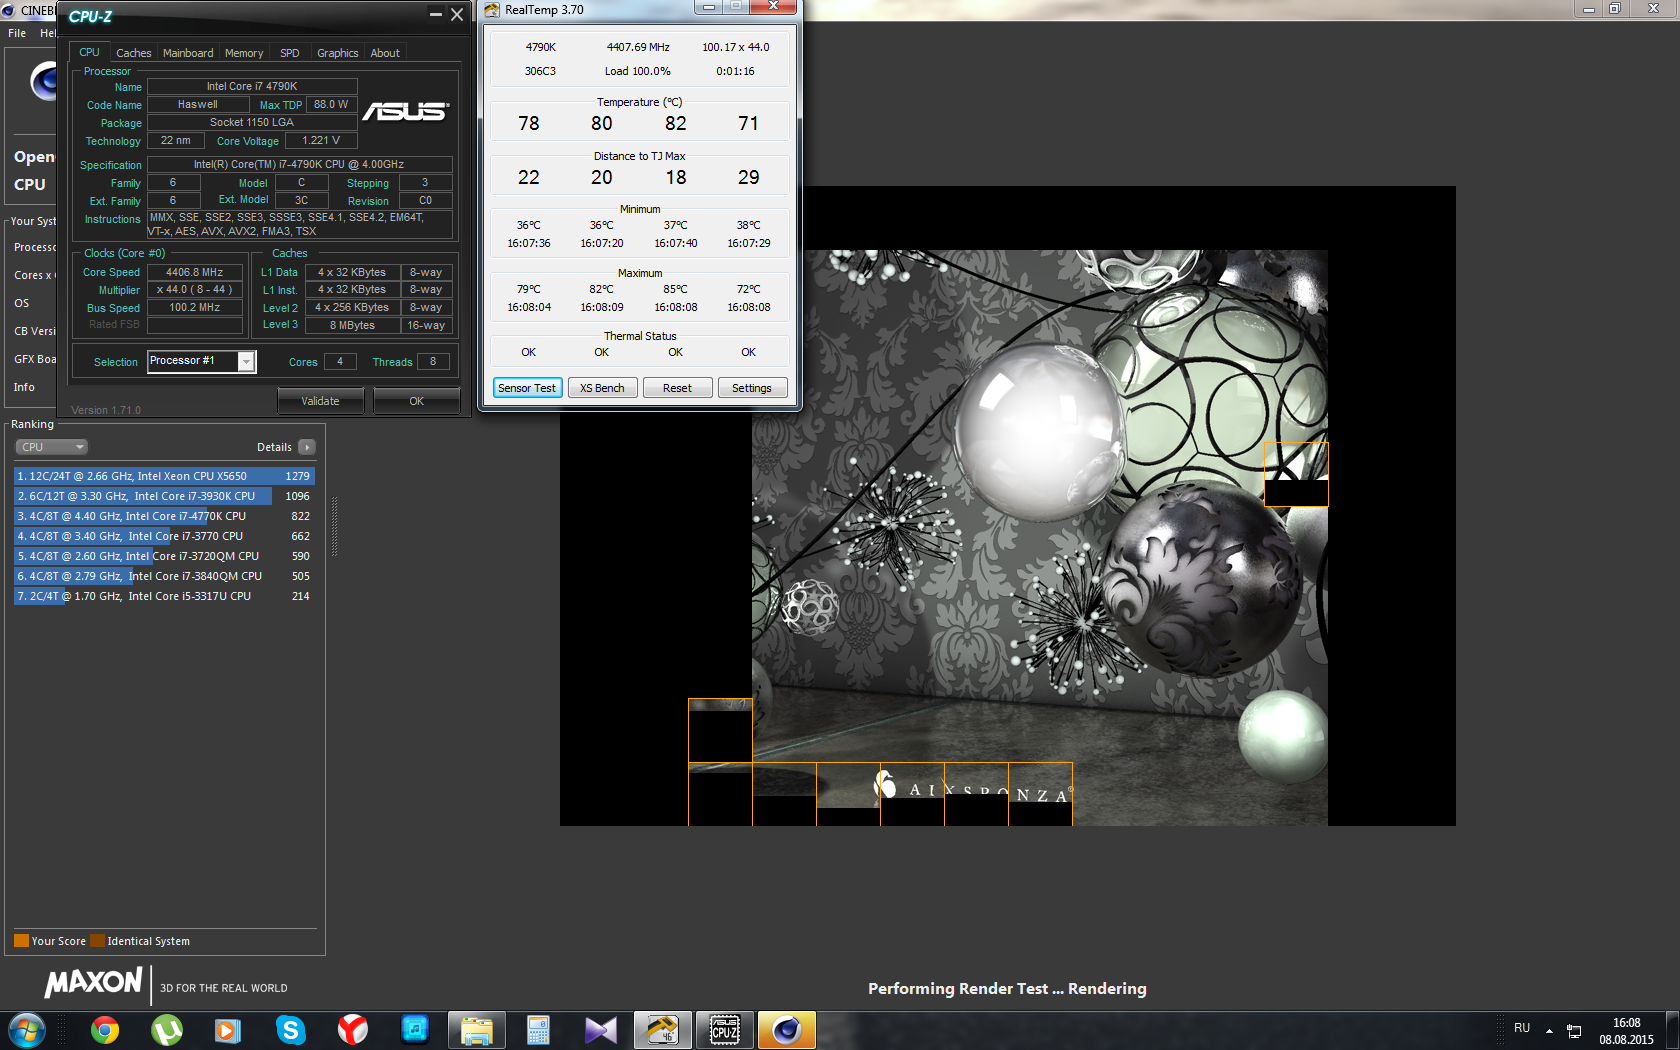Switch to Cinebench on the taskbar
This screenshot has width=1680, height=1050.
787,1030
